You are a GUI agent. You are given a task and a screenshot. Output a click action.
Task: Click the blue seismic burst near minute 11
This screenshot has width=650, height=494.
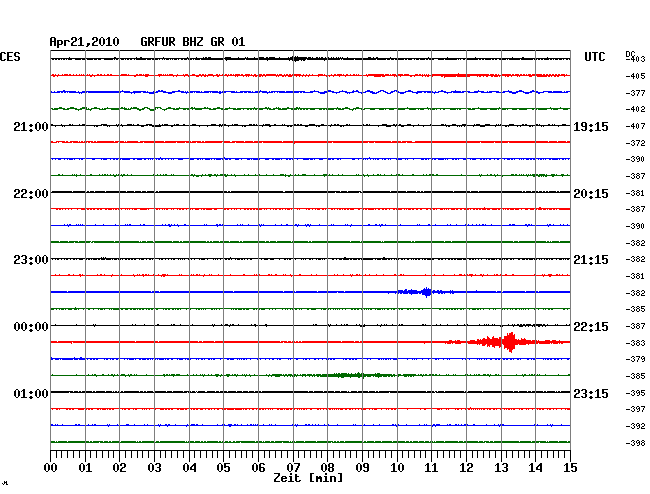tap(426, 292)
